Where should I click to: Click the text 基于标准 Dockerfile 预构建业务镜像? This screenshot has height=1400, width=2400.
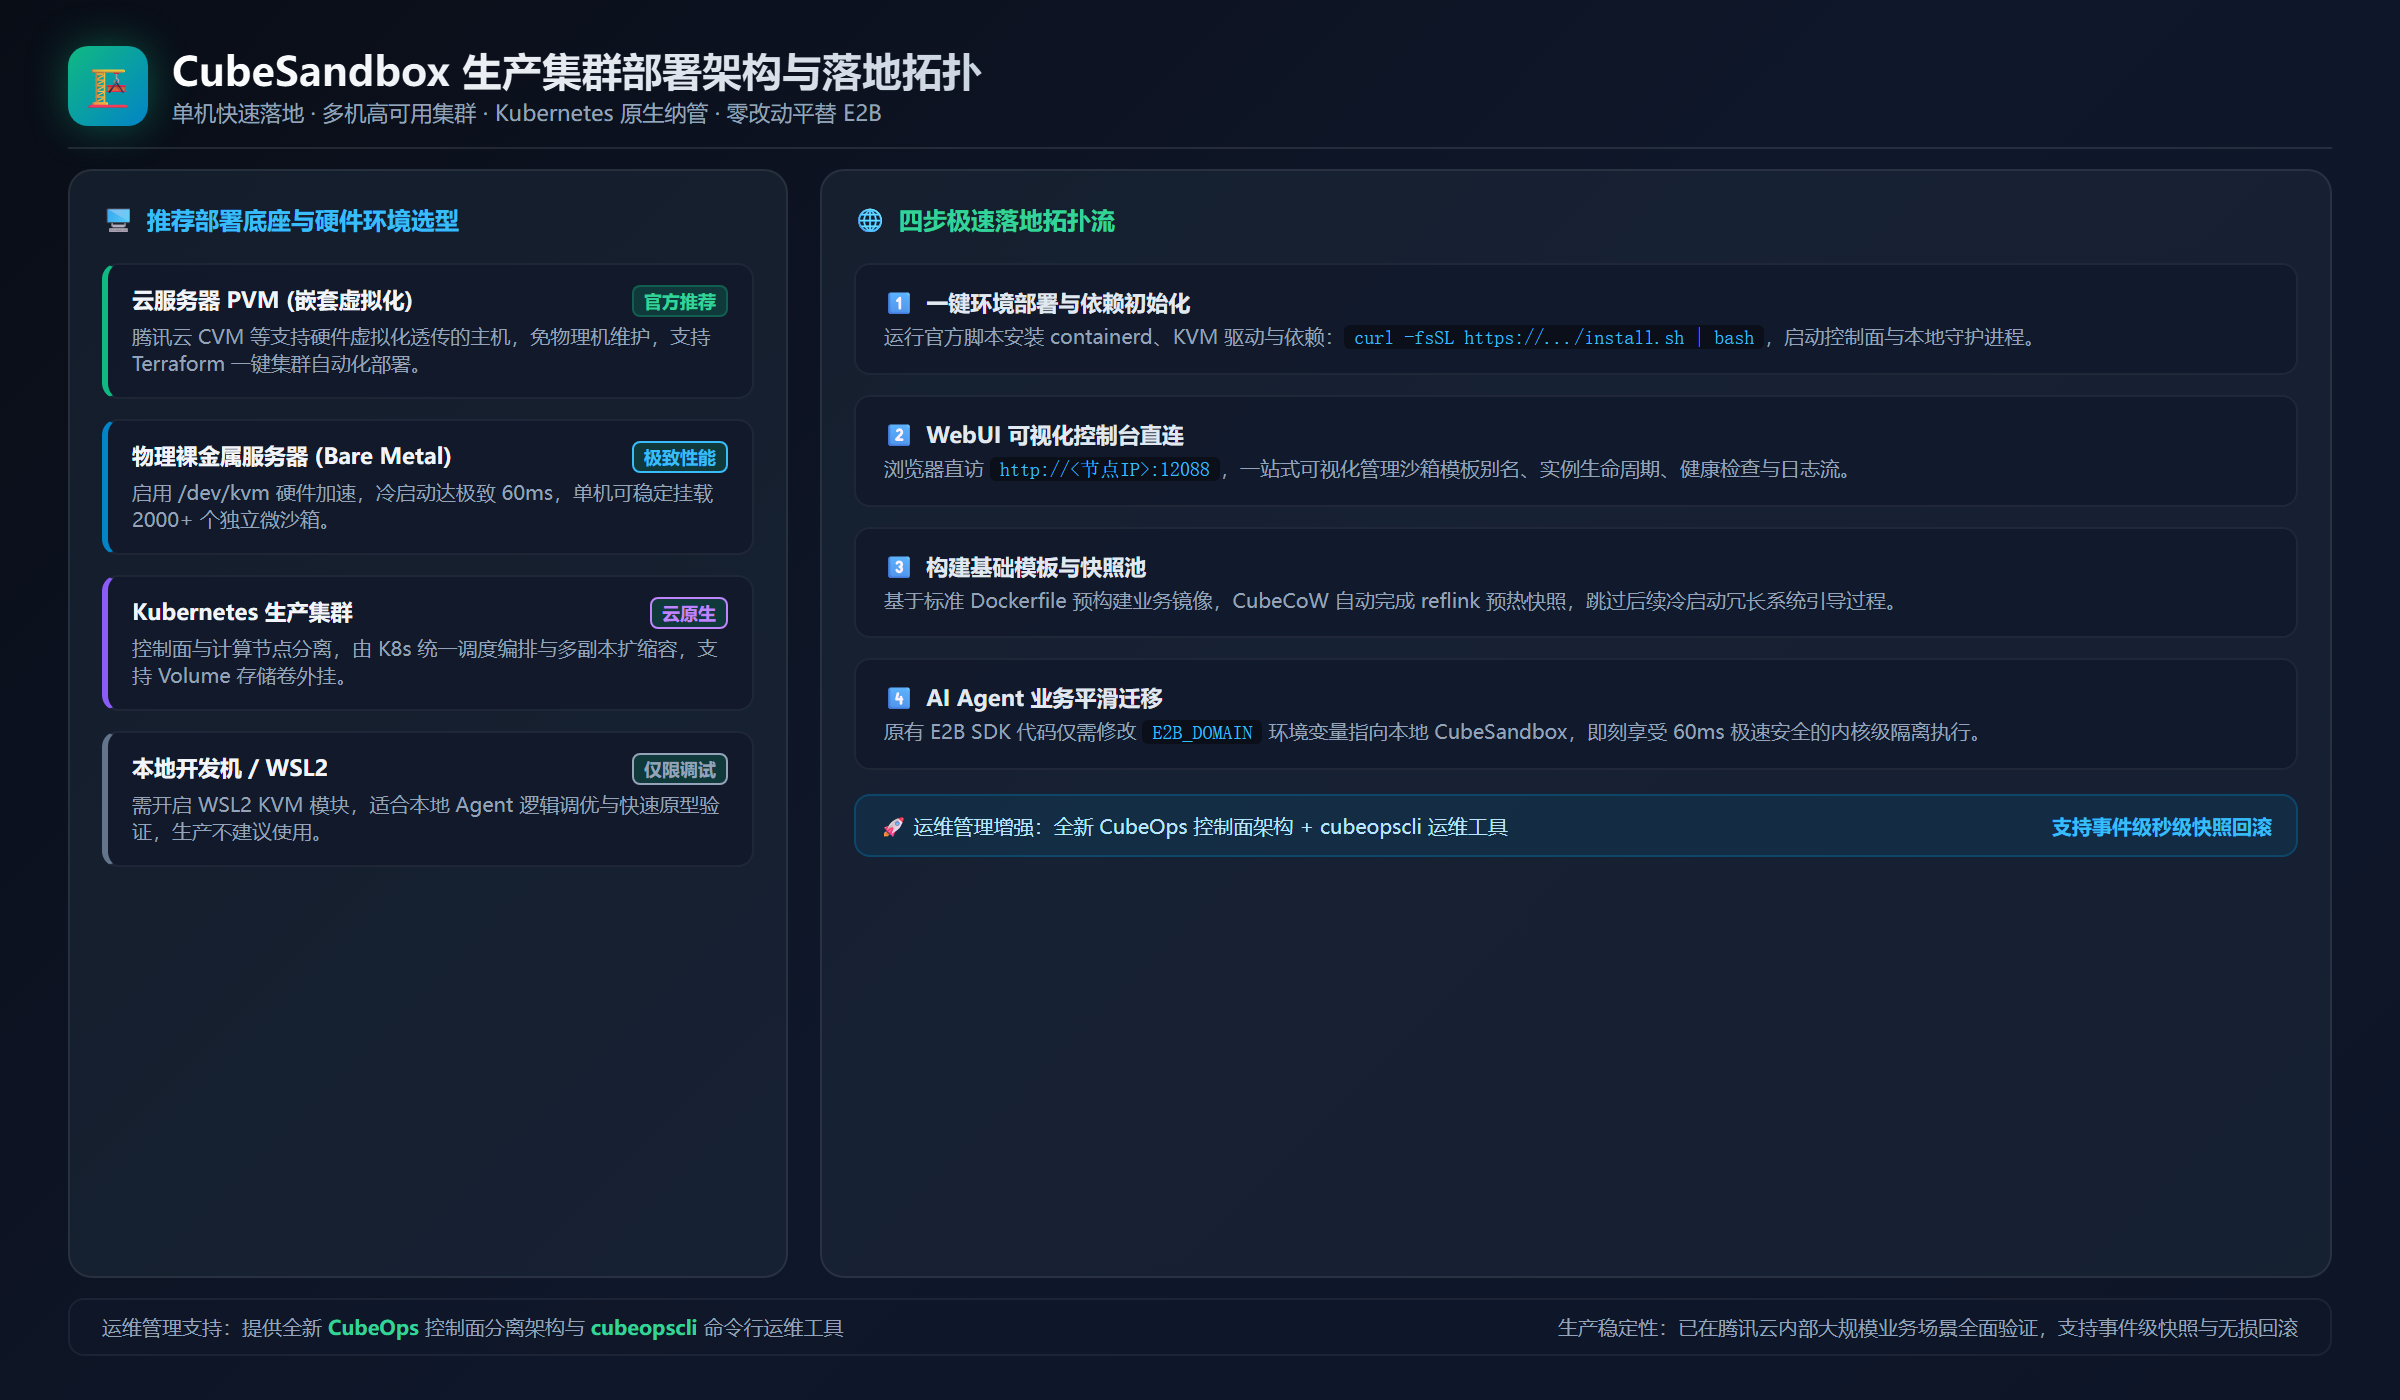tap(1048, 601)
